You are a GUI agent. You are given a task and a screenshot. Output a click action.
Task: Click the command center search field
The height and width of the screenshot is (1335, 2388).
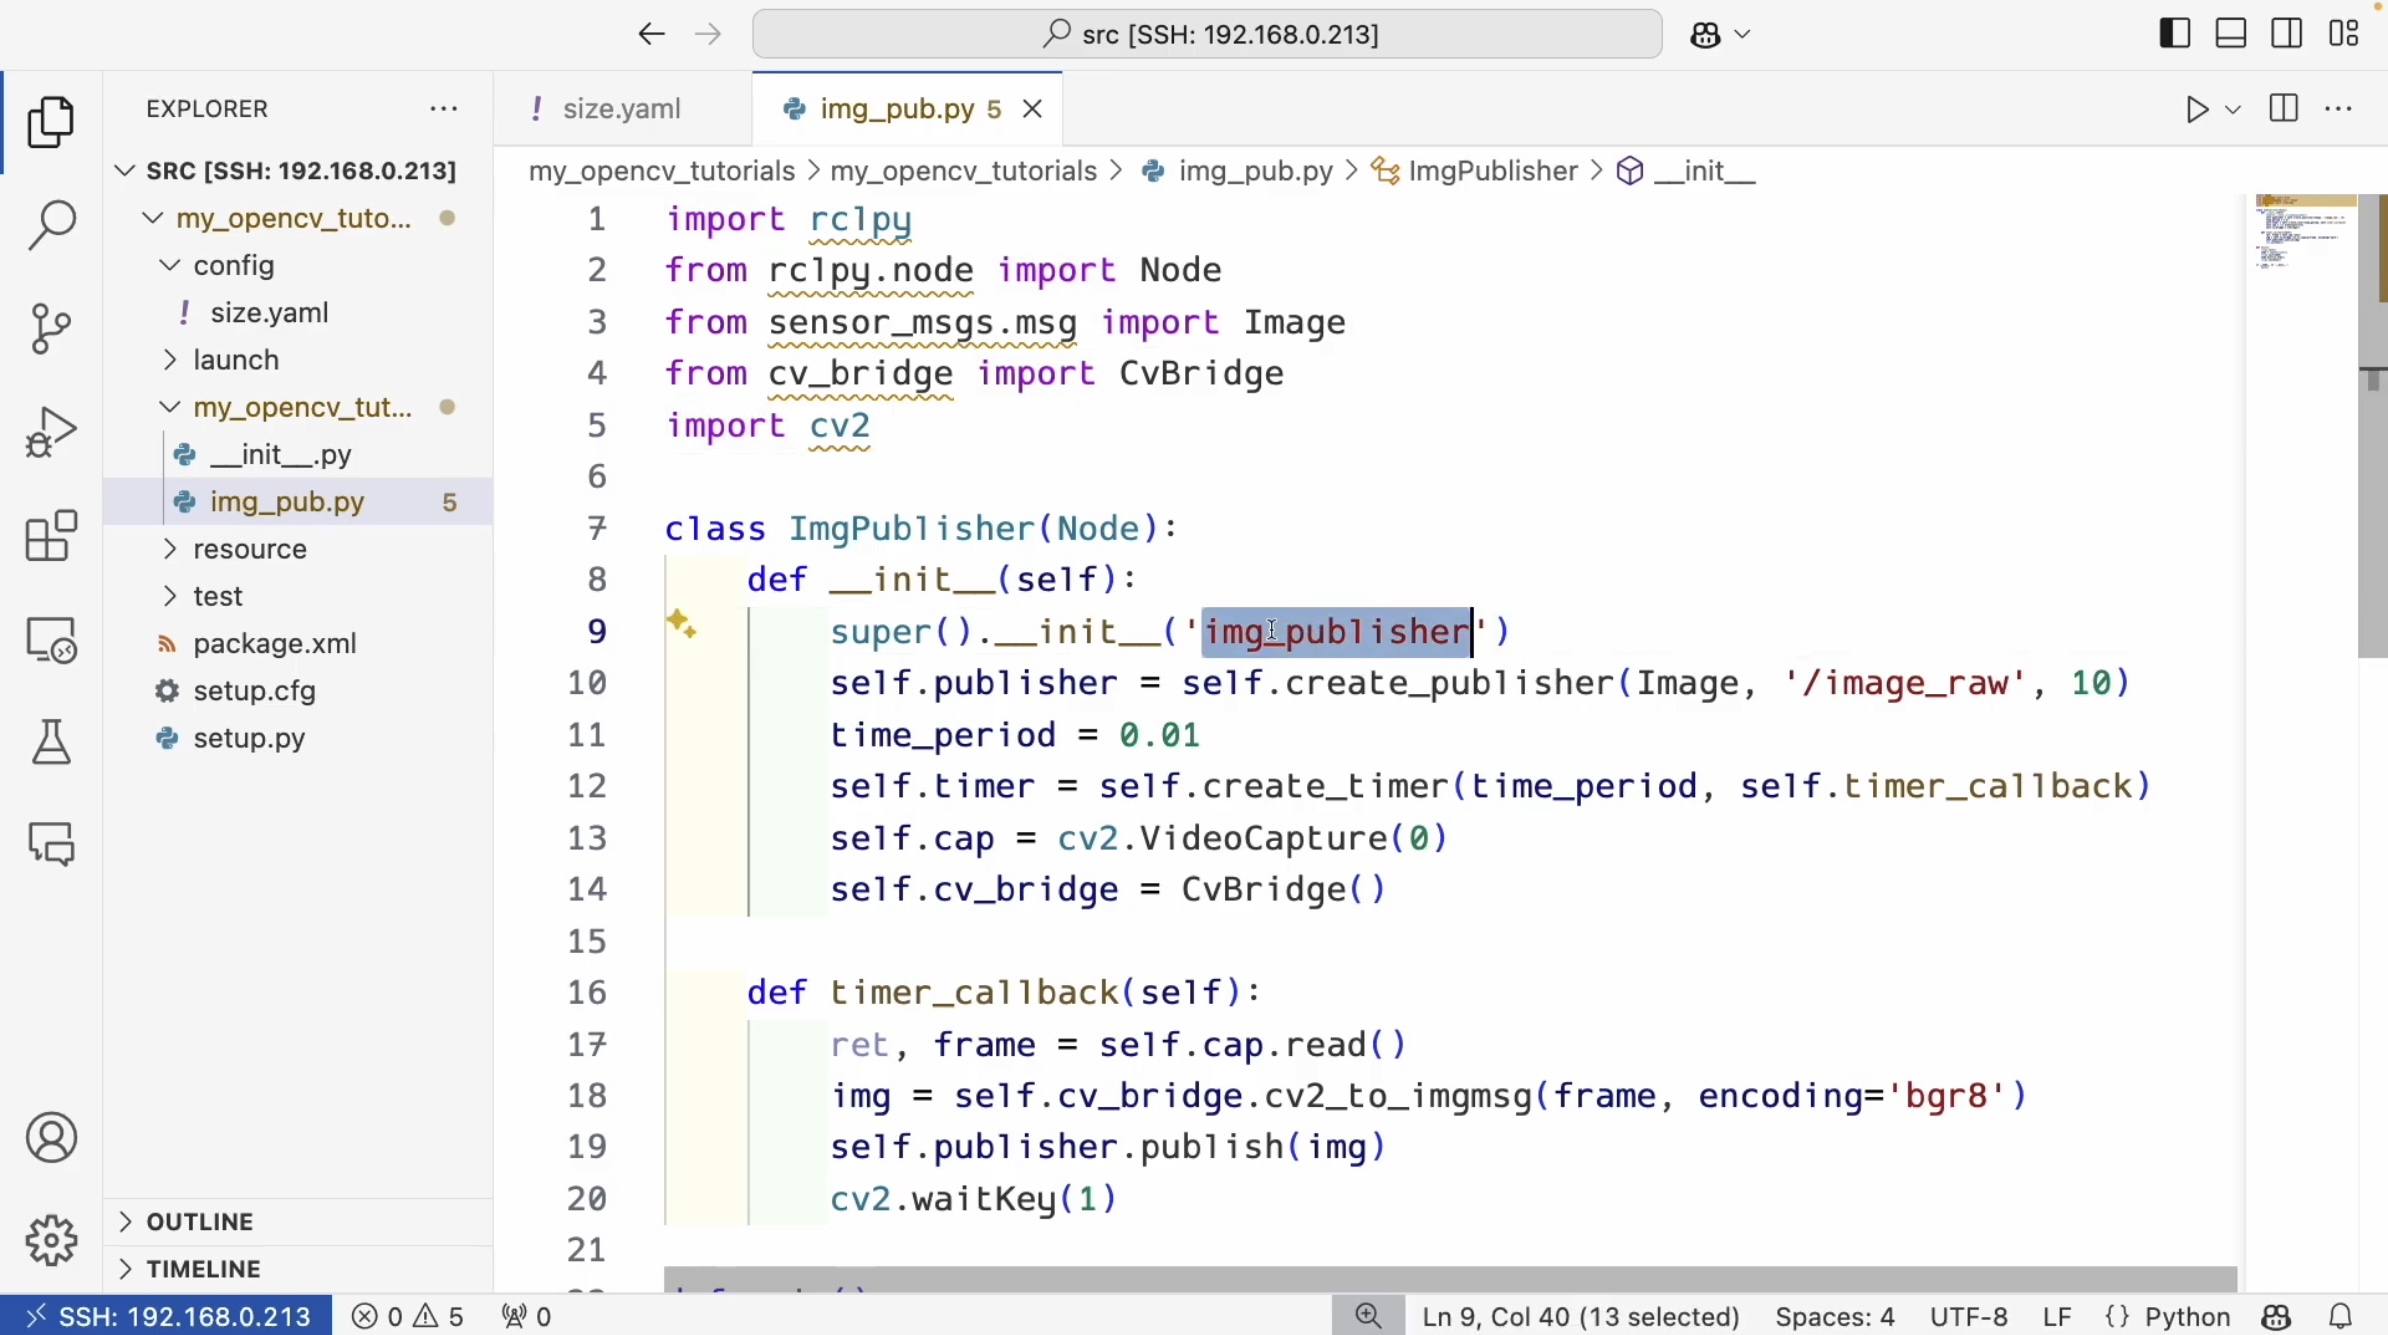[x=1207, y=34]
